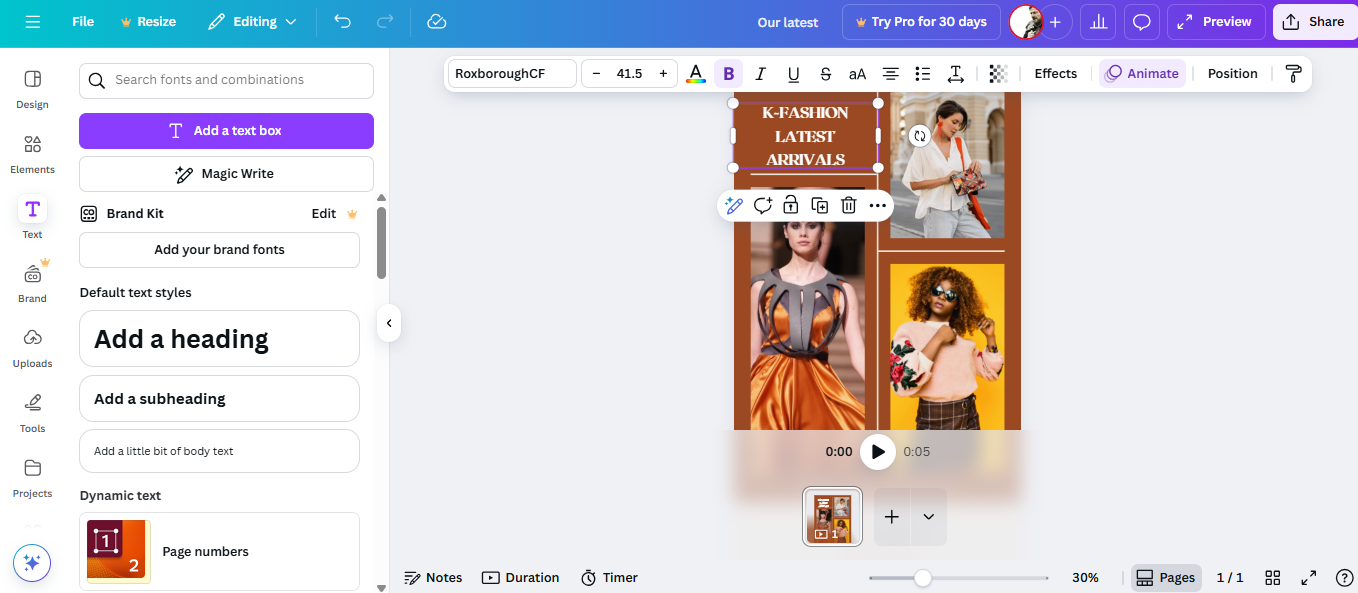
Task: Toggle bold formatting off
Action: [728, 74]
